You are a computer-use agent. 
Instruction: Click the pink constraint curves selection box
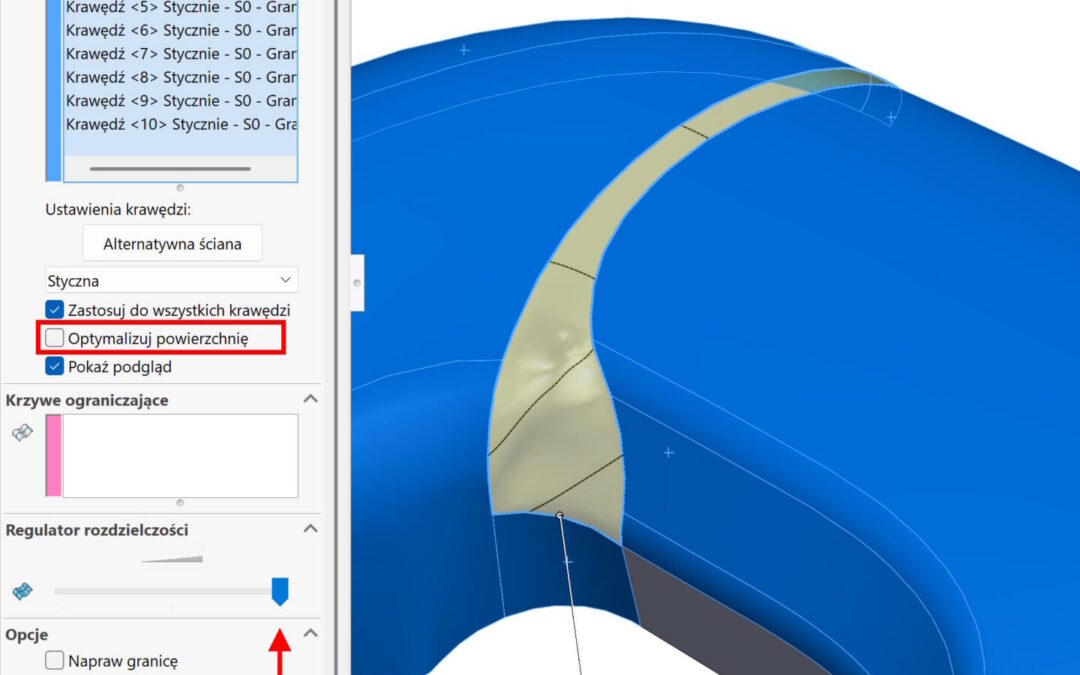180,456
